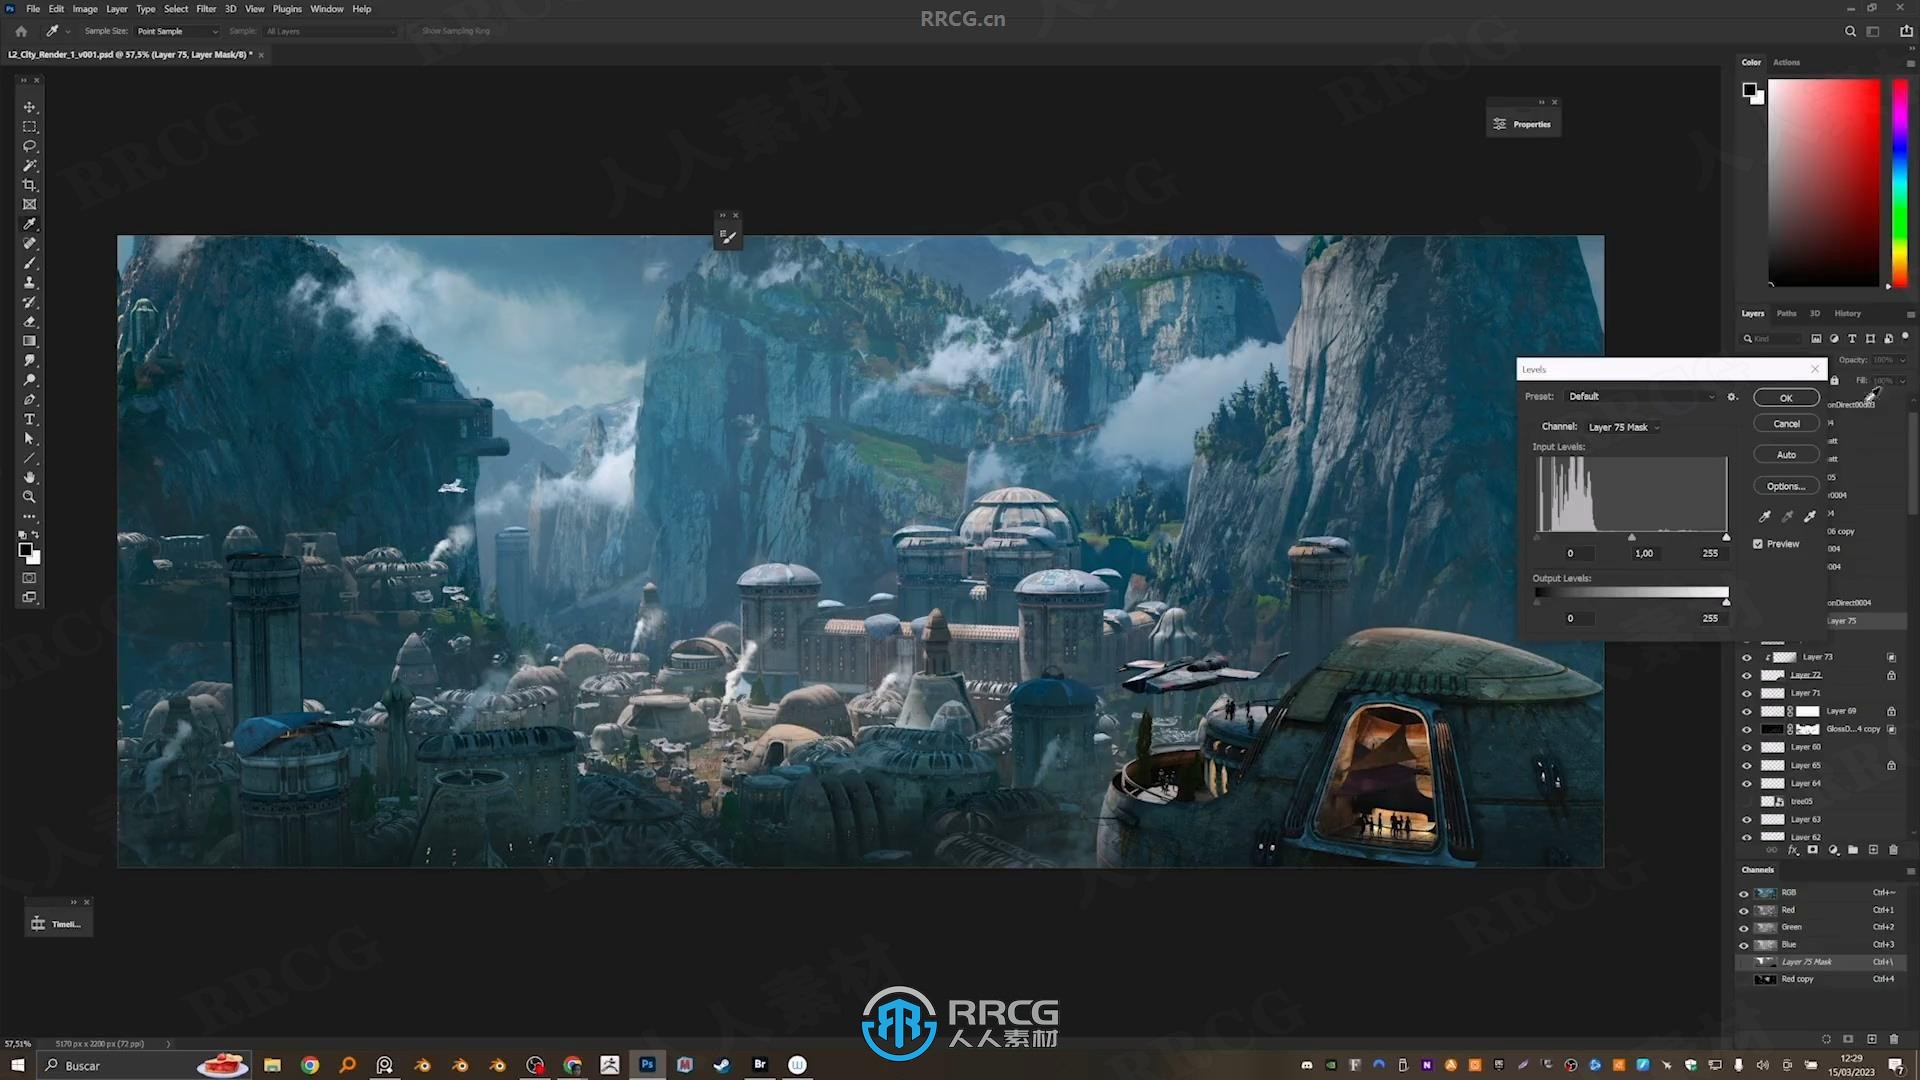Viewport: 1920px width, 1080px height.
Task: Select the Brush tool
Action: [x=29, y=263]
